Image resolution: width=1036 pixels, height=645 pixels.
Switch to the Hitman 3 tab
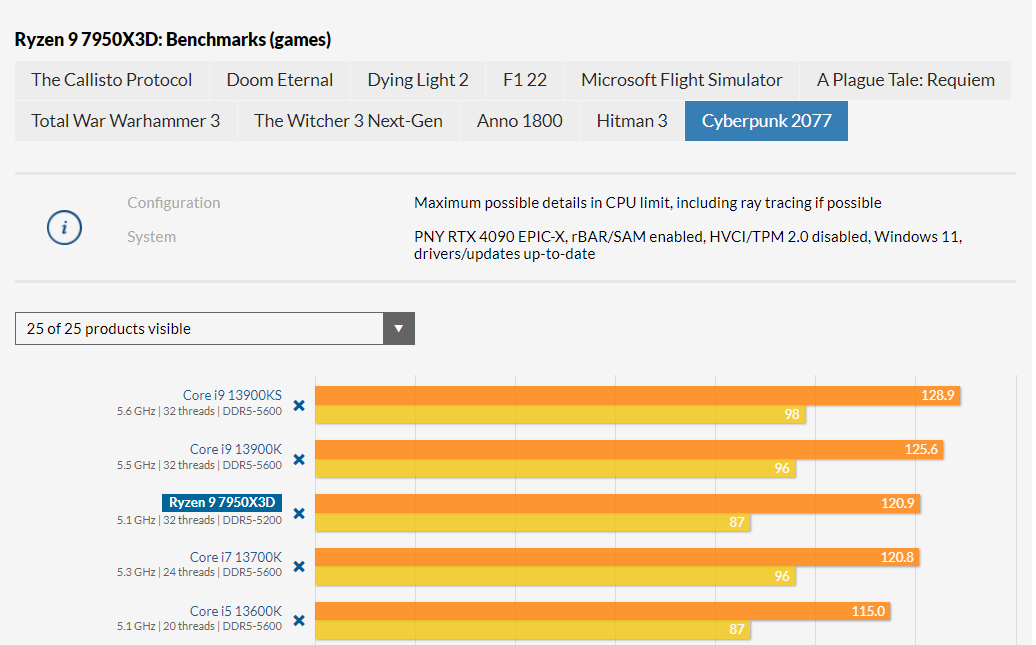point(632,121)
